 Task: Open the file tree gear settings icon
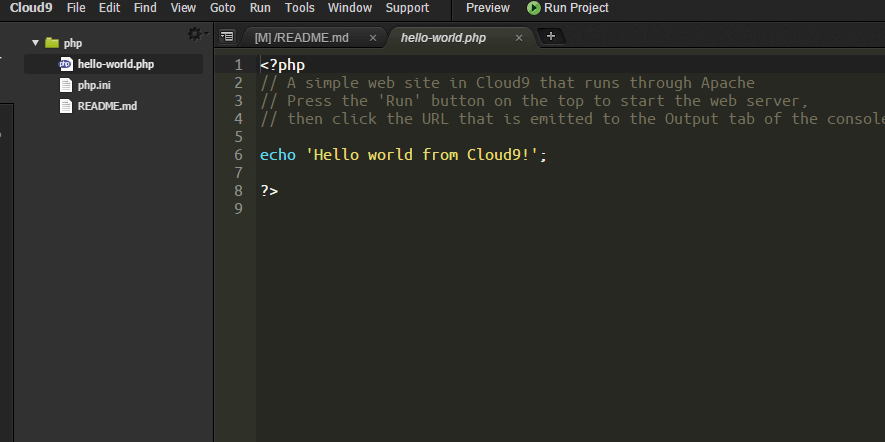tap(195, 34)
